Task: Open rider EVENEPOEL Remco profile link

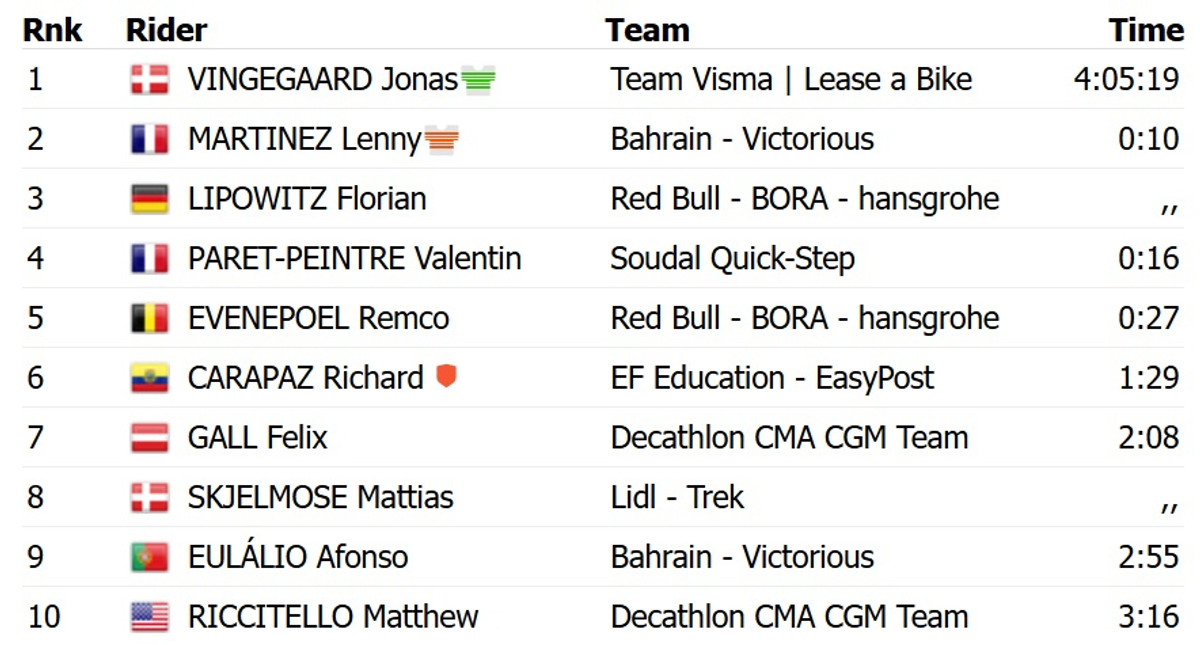Action: coord(318,318)
